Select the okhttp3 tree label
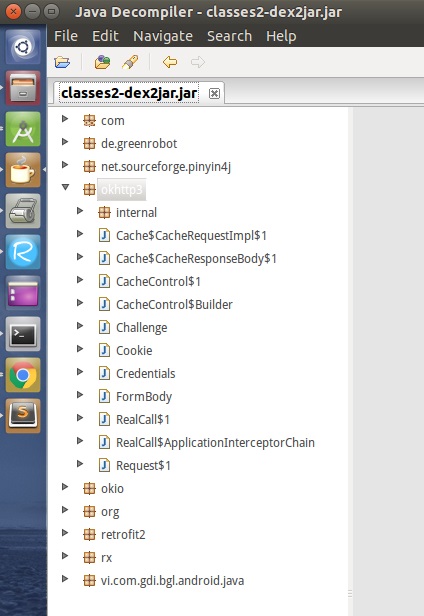424x616 pixels. [x=121, y=190]
